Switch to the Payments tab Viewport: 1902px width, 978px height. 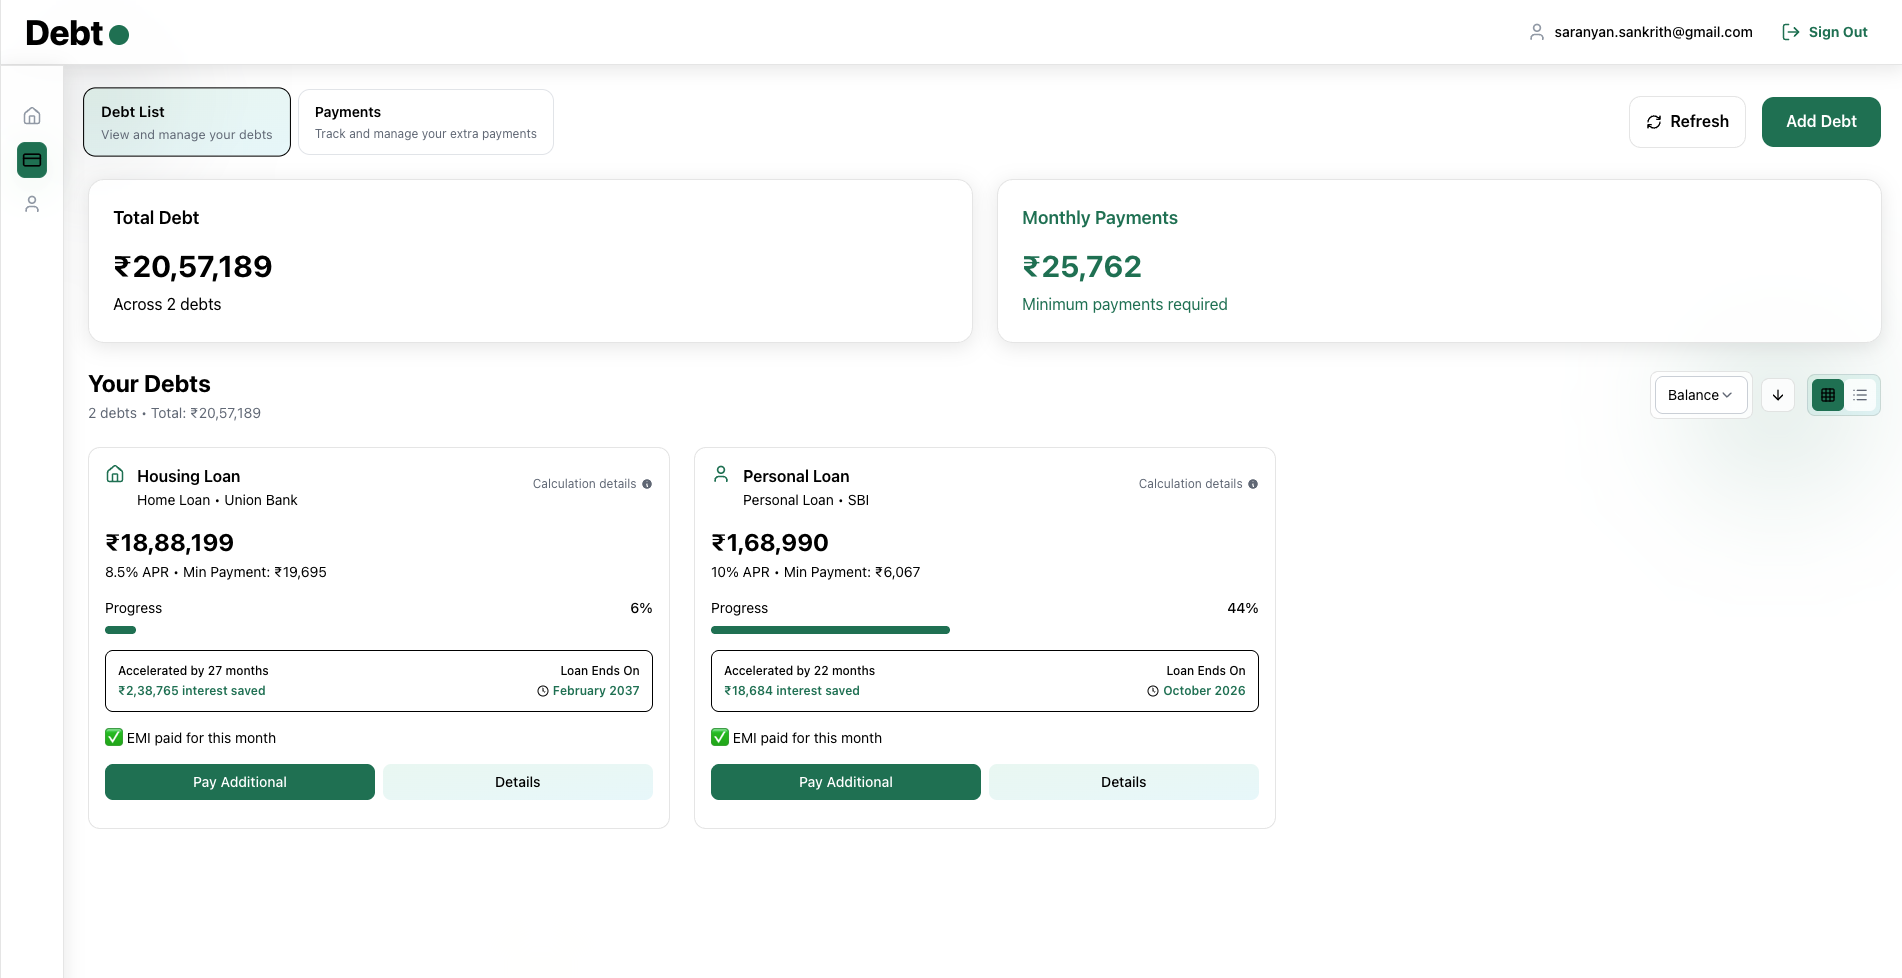(x=425, y=122)
